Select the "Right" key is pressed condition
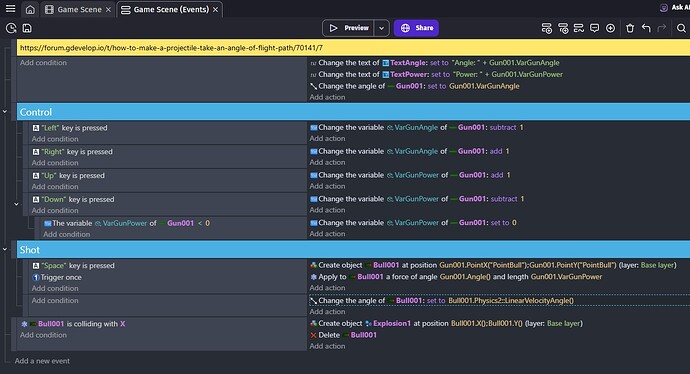This screenshot has width=690, height=374. click(x=73, y=152)
